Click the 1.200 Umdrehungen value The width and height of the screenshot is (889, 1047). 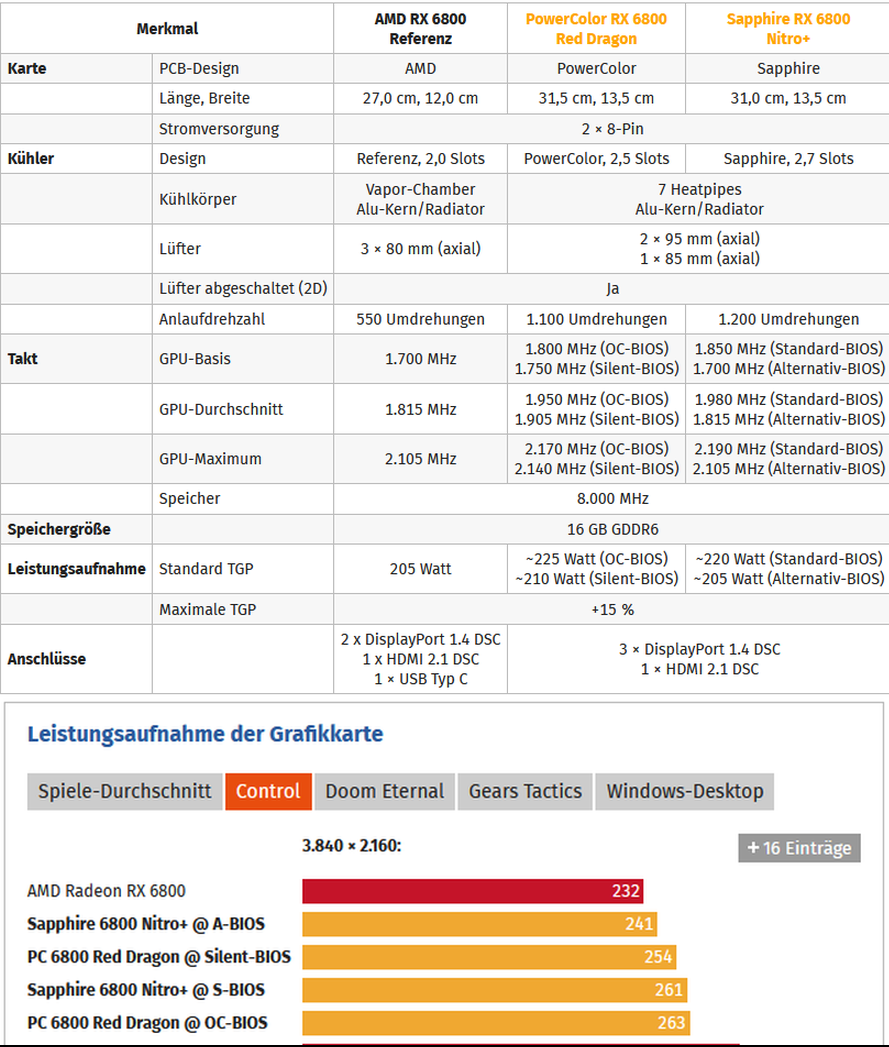tap(788, 319)
